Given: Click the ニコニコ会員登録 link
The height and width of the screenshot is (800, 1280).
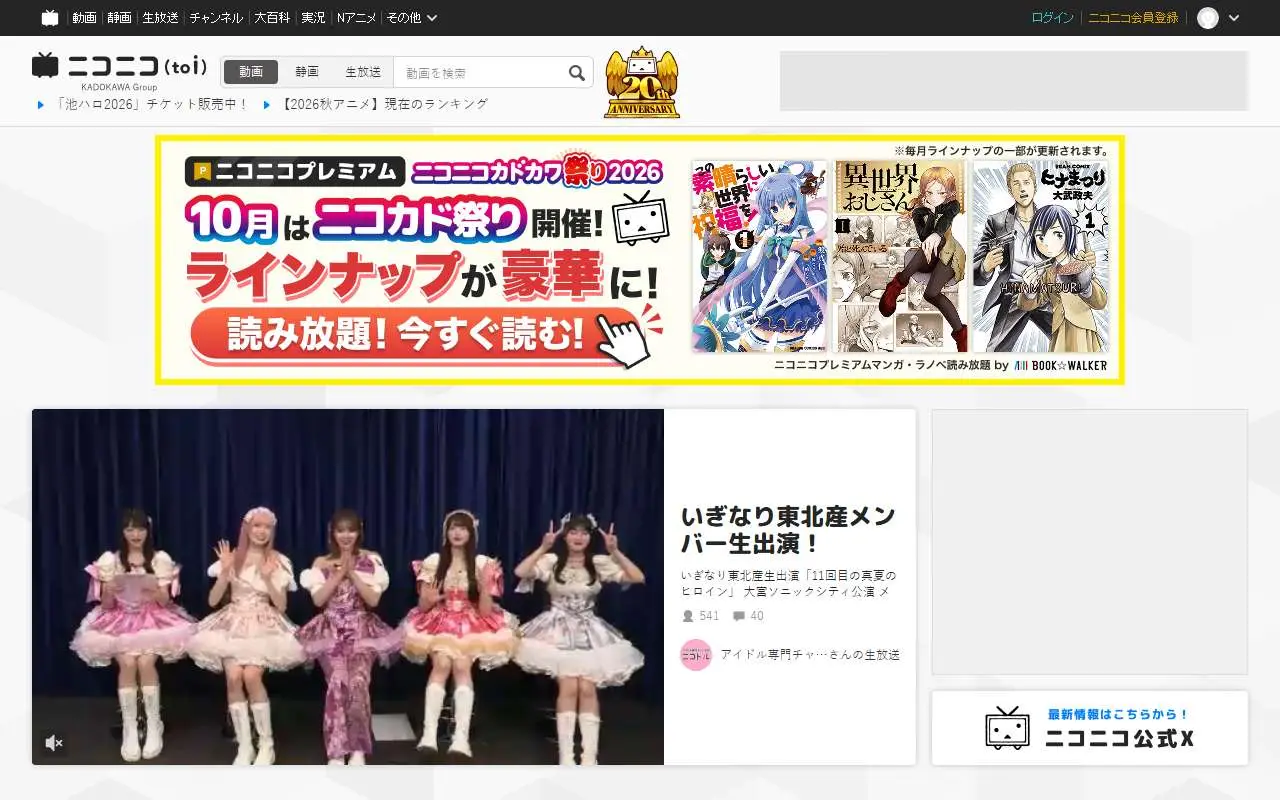Looking at the screenshot, I should click(1133, 18).
